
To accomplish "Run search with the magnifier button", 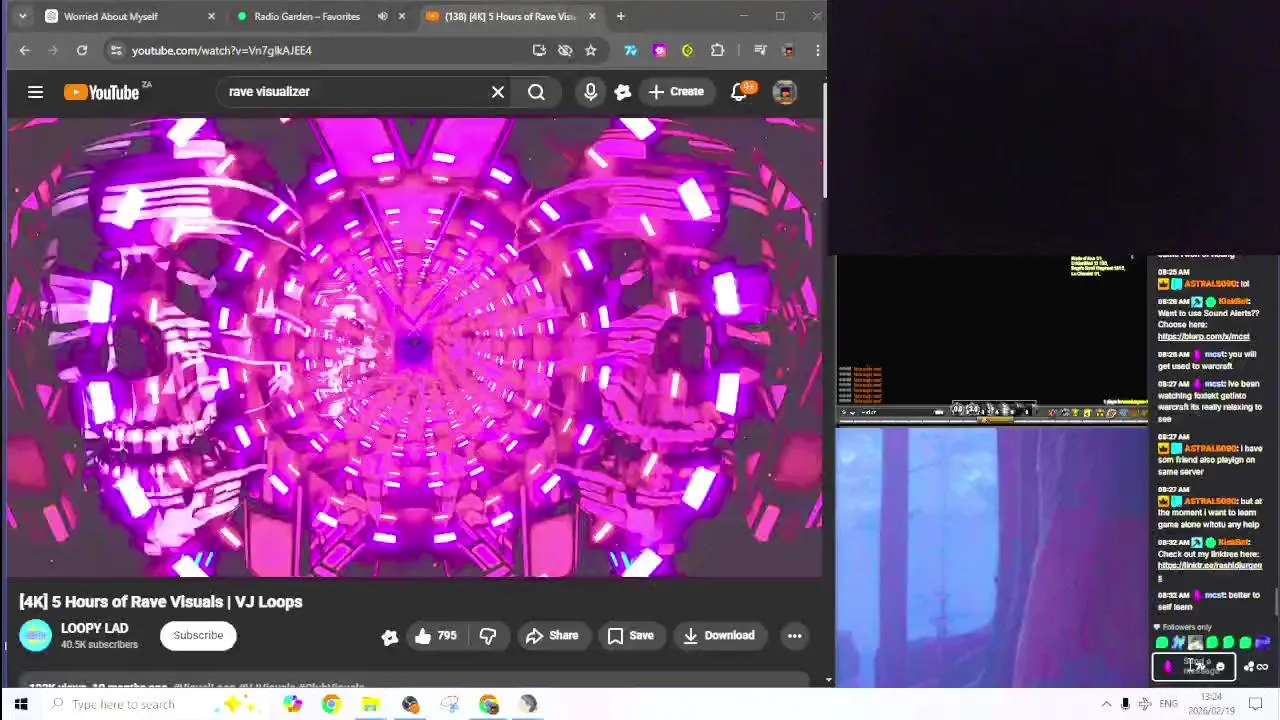I will [537, 92].
